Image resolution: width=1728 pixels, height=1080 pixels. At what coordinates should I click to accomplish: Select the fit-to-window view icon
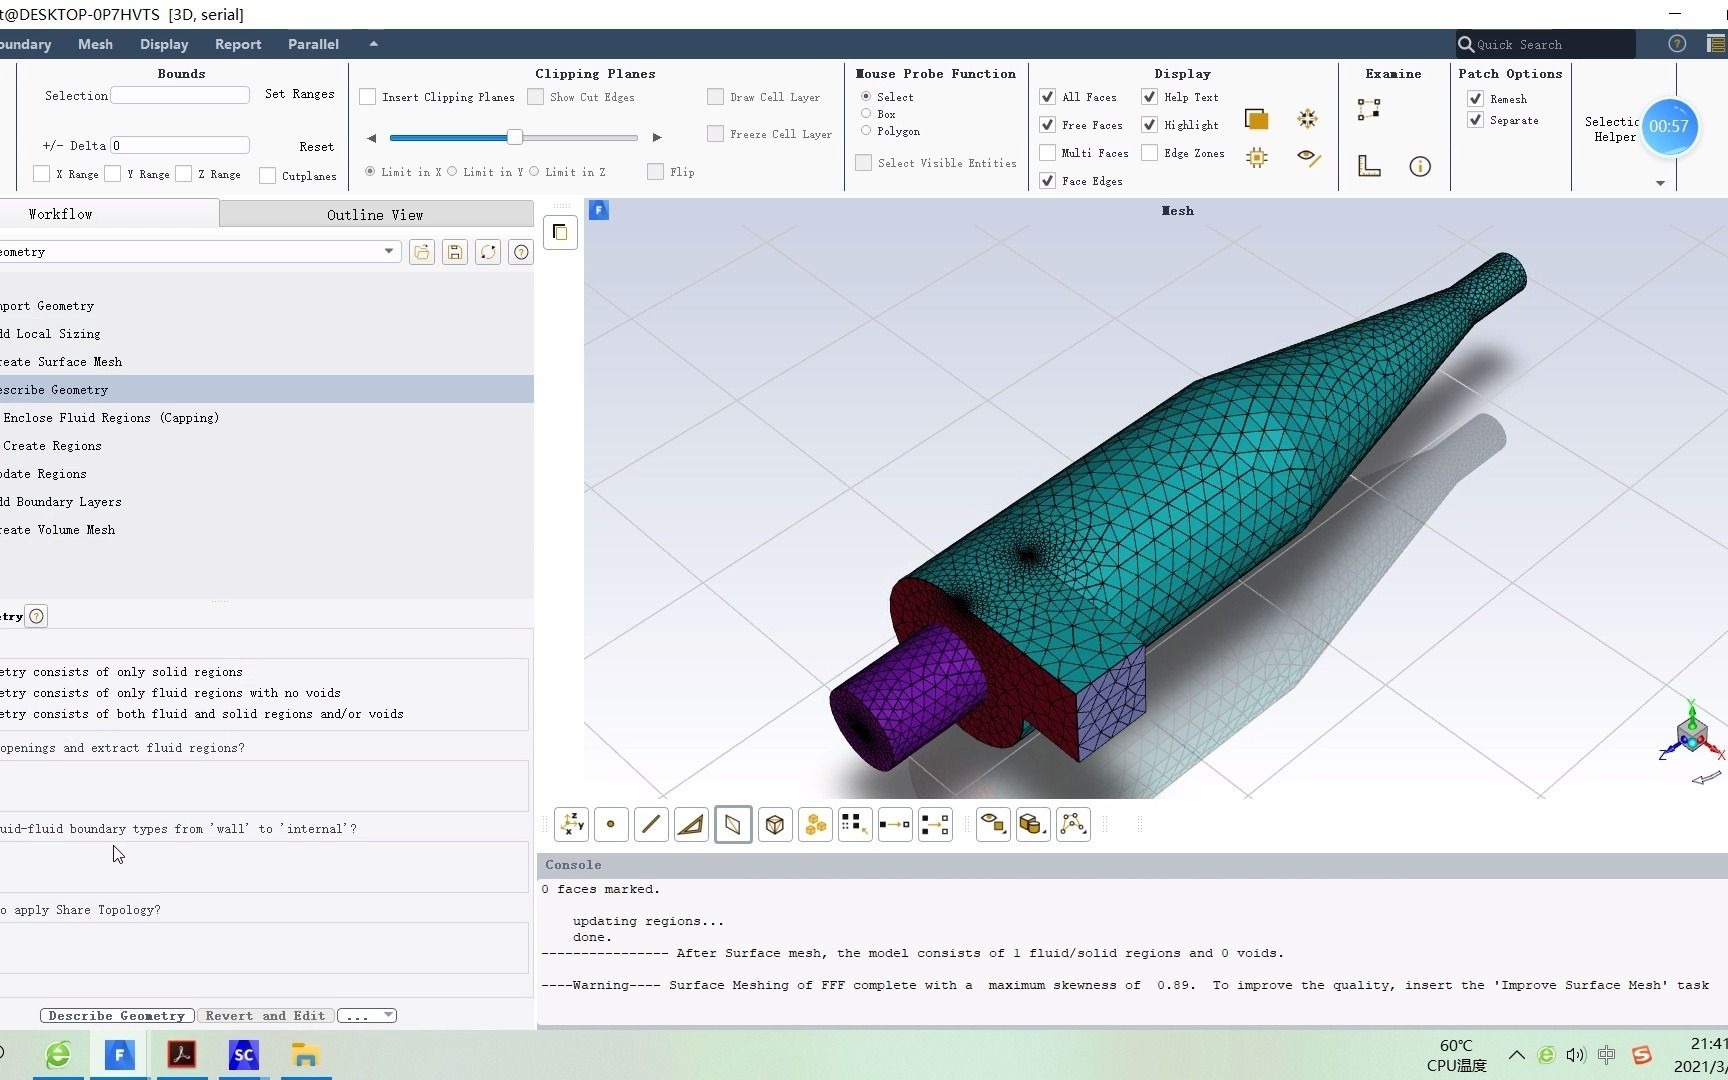1308,118
